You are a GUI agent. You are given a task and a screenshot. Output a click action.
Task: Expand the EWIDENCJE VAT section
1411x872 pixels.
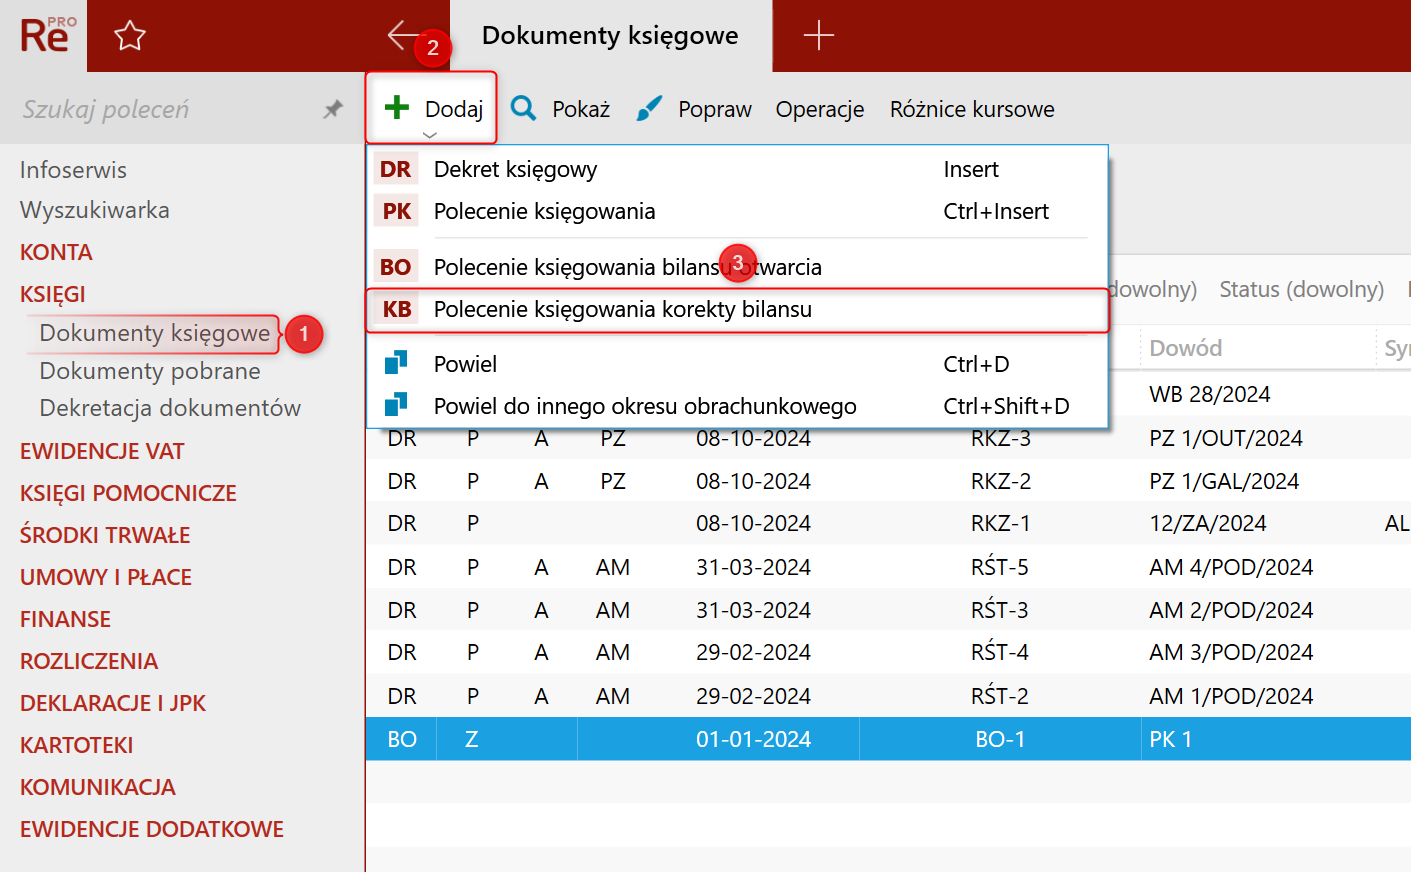click(x=102, y=451)
